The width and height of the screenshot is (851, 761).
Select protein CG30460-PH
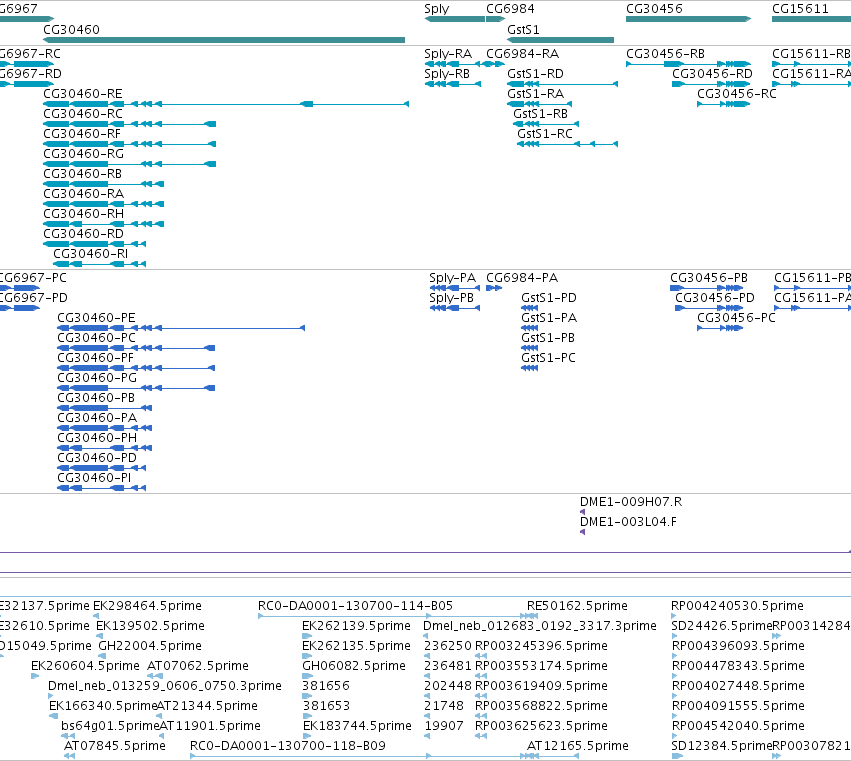105,448
